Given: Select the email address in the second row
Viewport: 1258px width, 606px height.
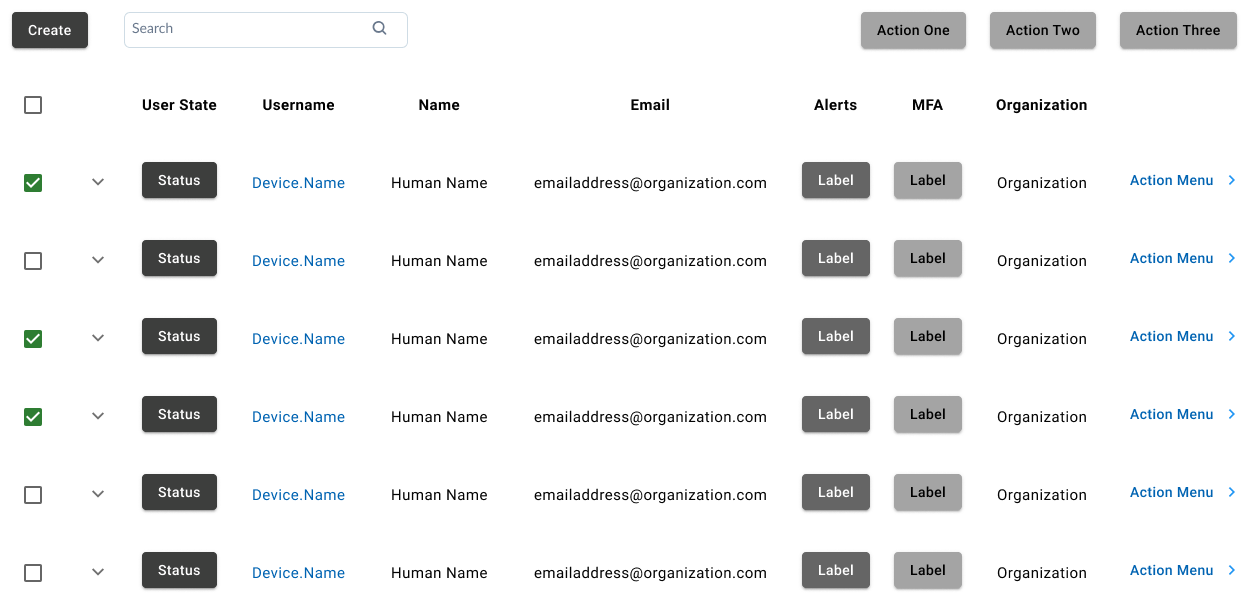Looking at the screenshot, I should 650,261.
